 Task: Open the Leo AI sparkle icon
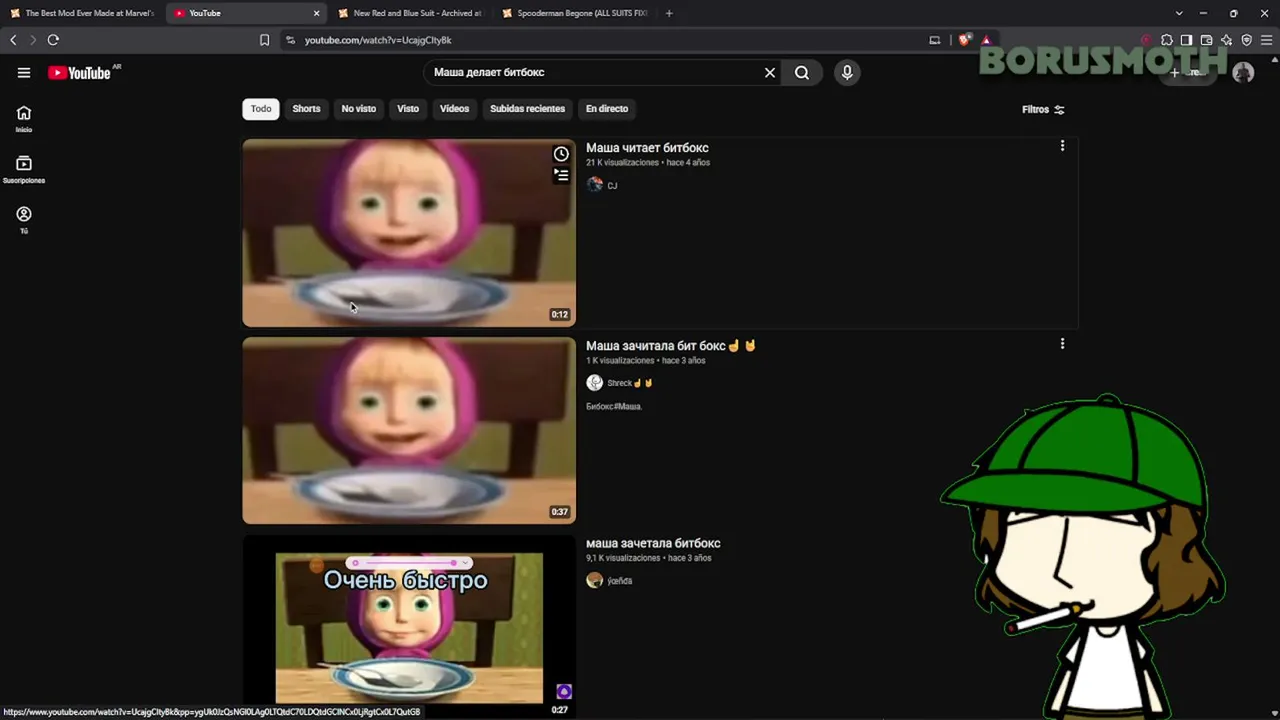[x=1226, y=40]
